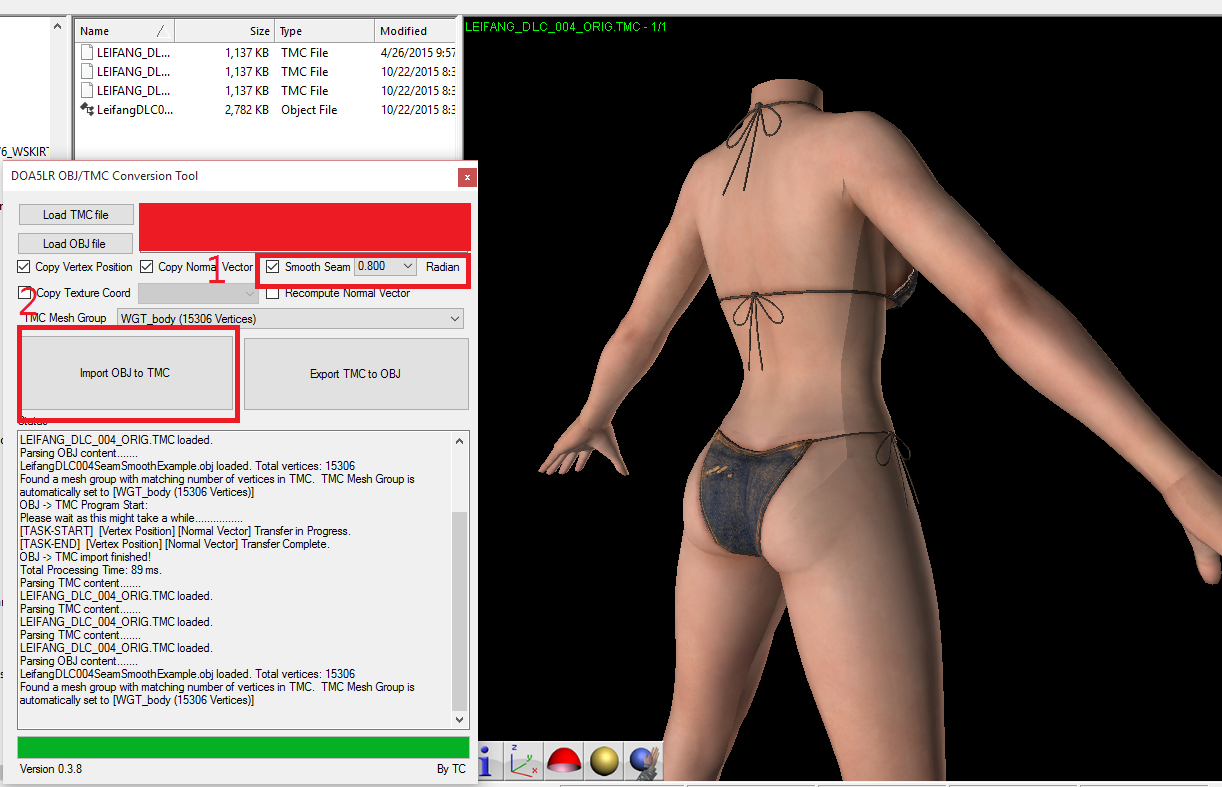Screen dimensions: 1222x787
Task: Click the yellow sphere icon
Action: (x=603, y=762)
